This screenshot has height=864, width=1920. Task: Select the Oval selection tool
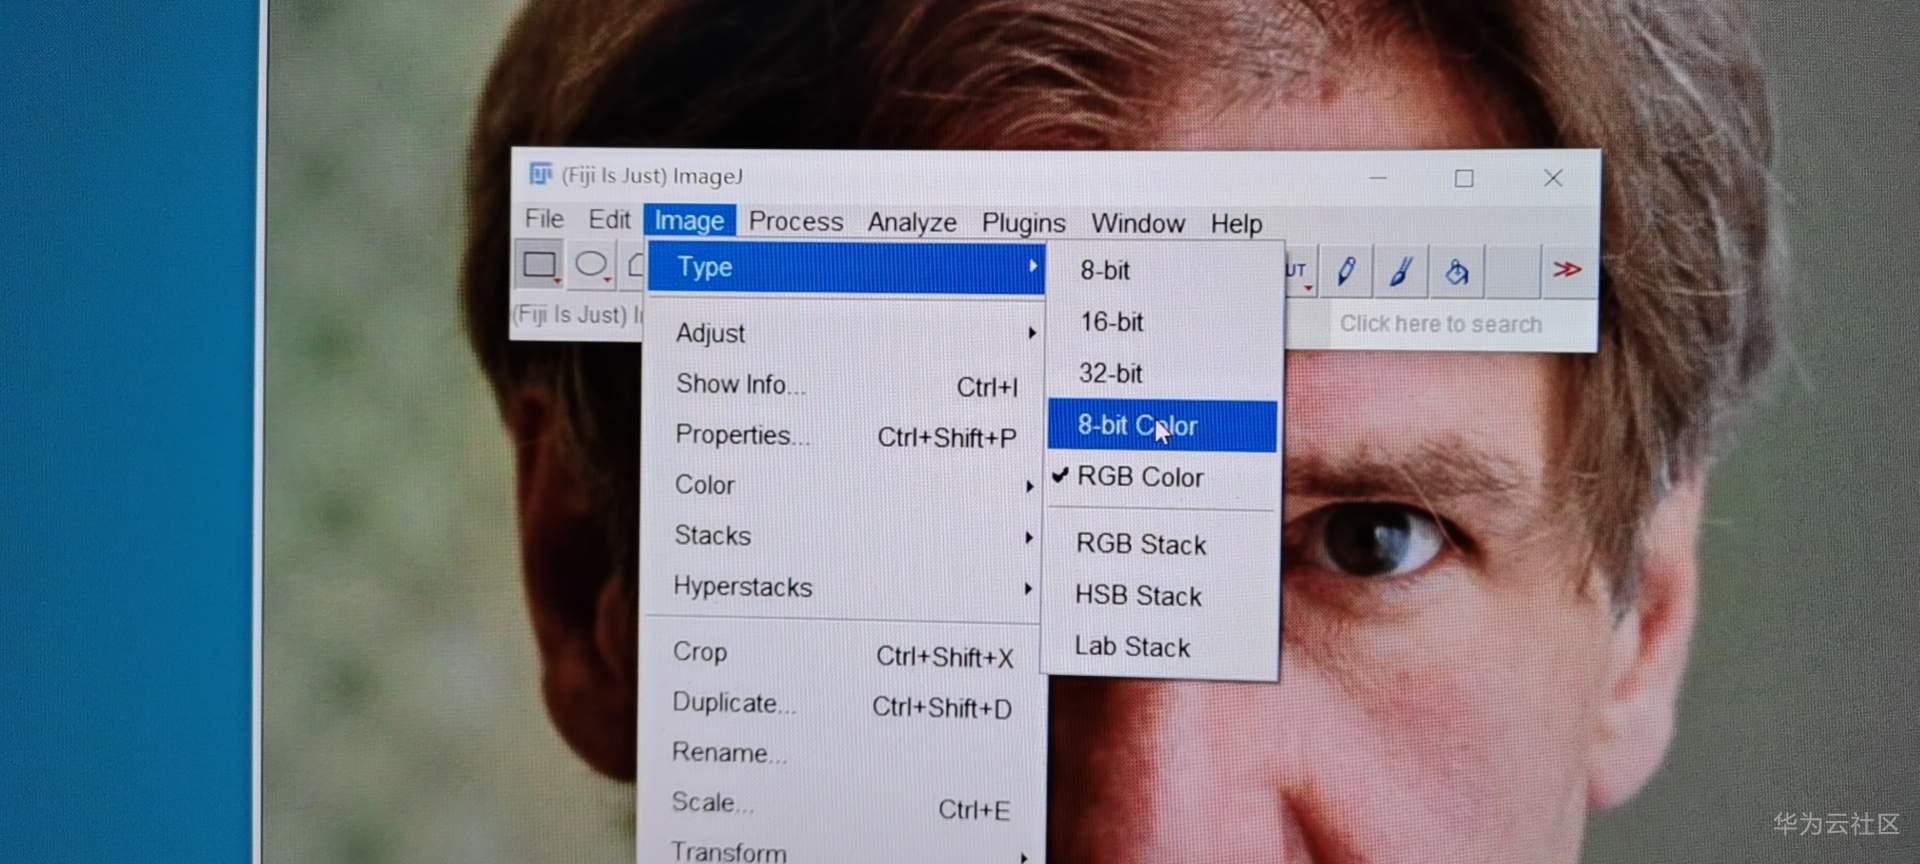tap(591, 265)
